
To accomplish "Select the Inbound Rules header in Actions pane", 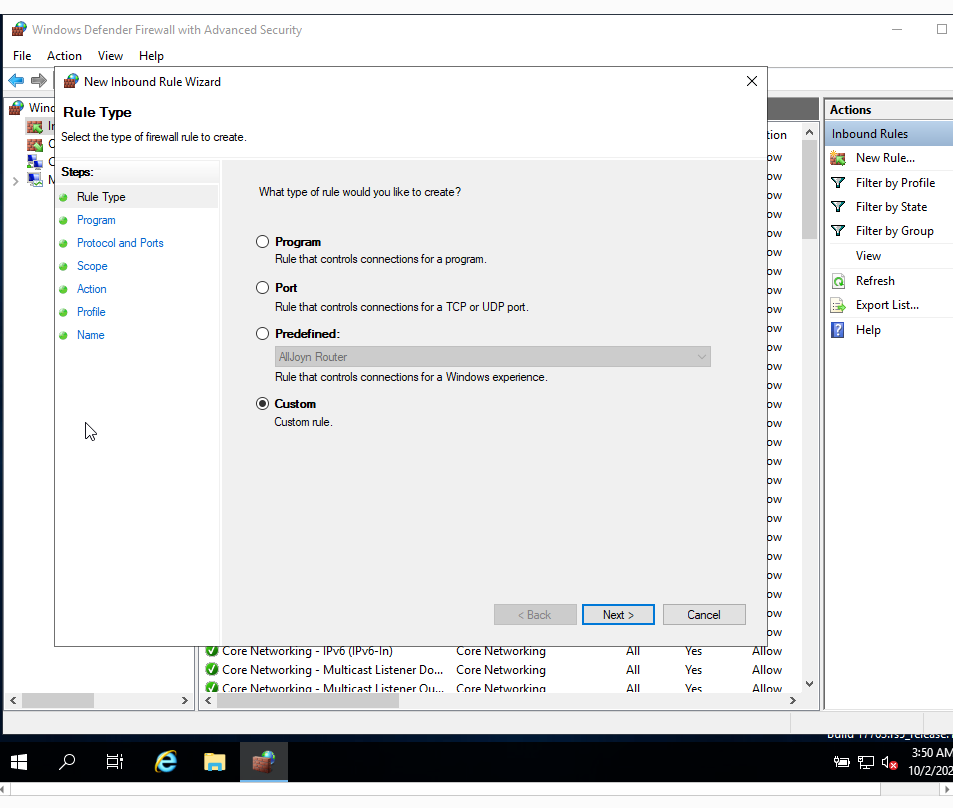I will 889,134.
